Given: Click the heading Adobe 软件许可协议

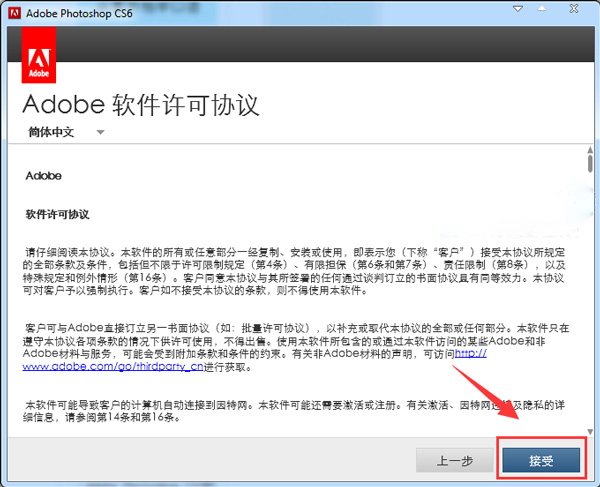Looking at the screenshot, I should [141, 105].
